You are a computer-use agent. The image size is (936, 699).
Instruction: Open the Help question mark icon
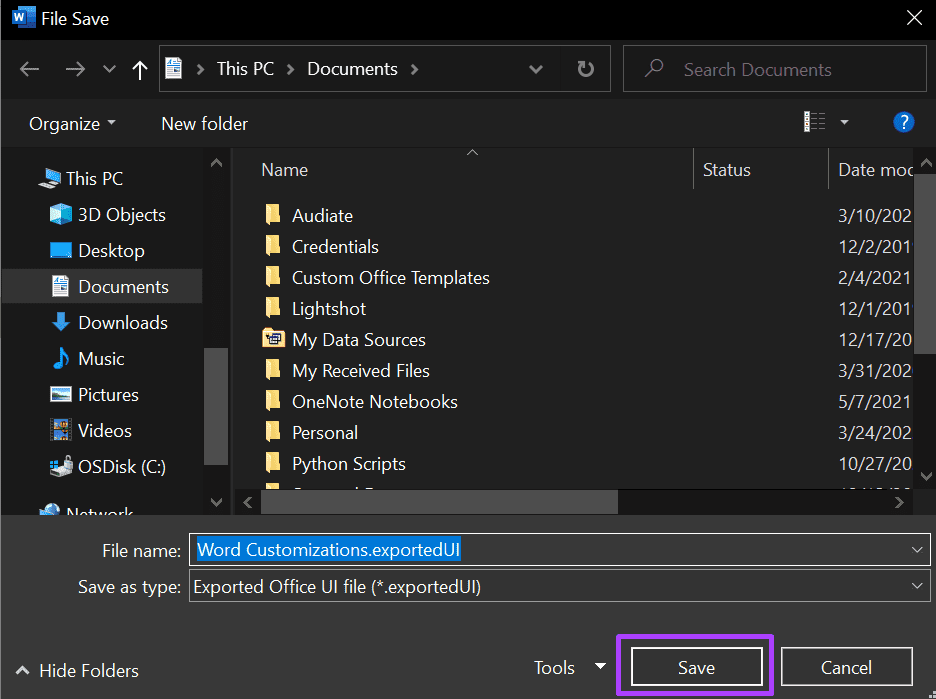[903, 123]
